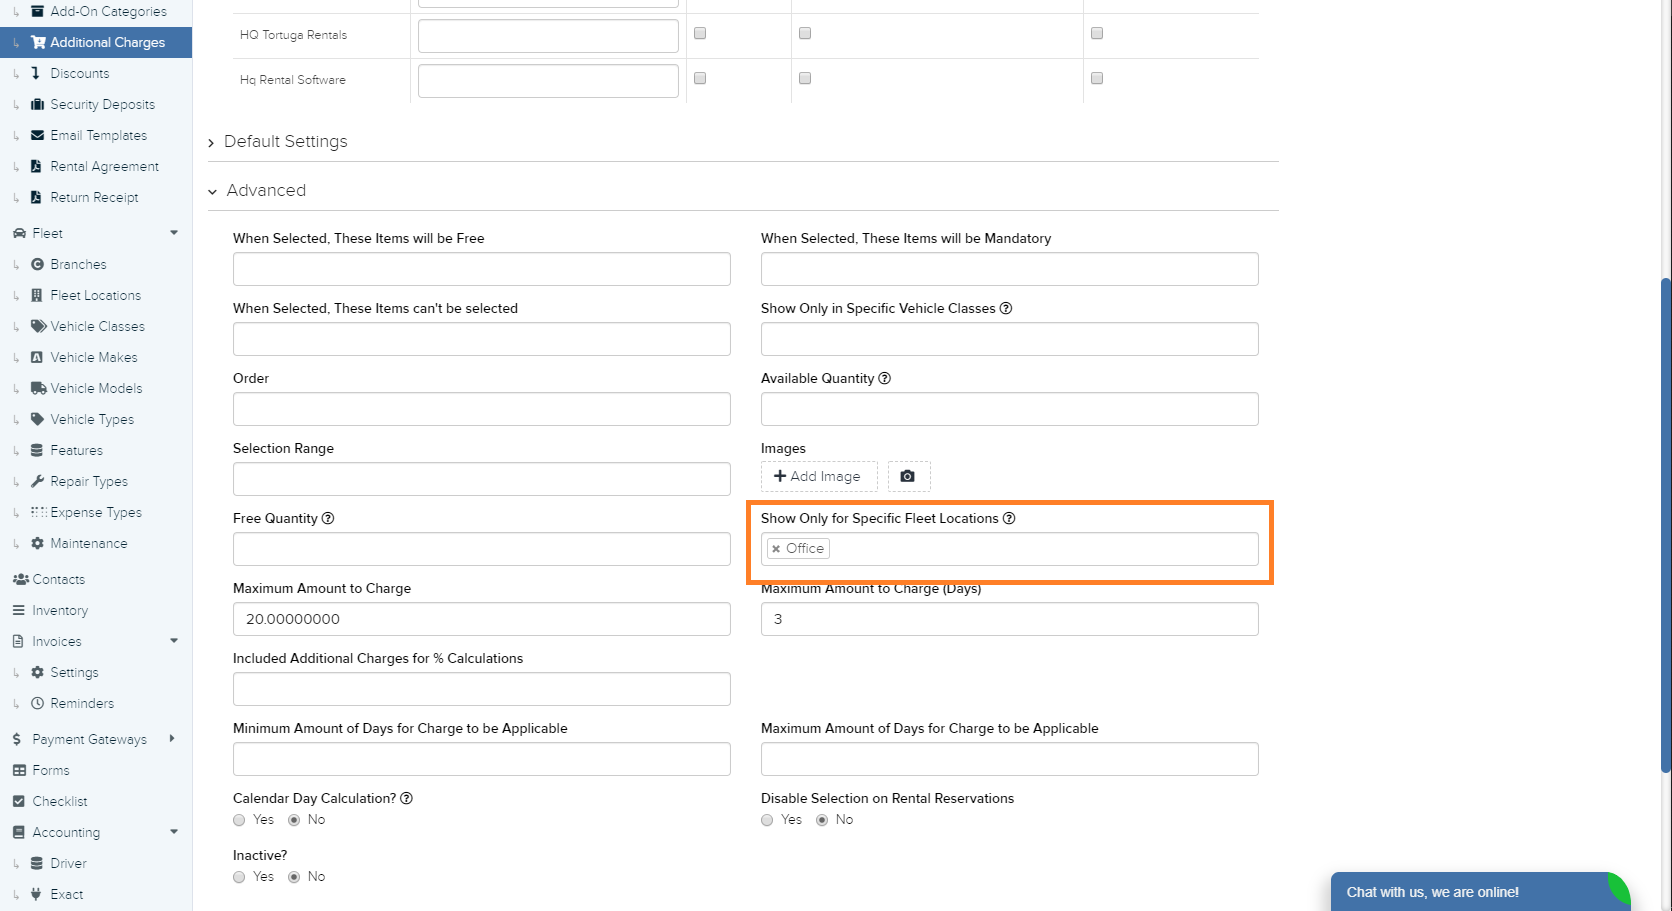Screen dimensions: 1672x911
Task: Click the Vehicle Types tag icon
Action: coord(37,419)
